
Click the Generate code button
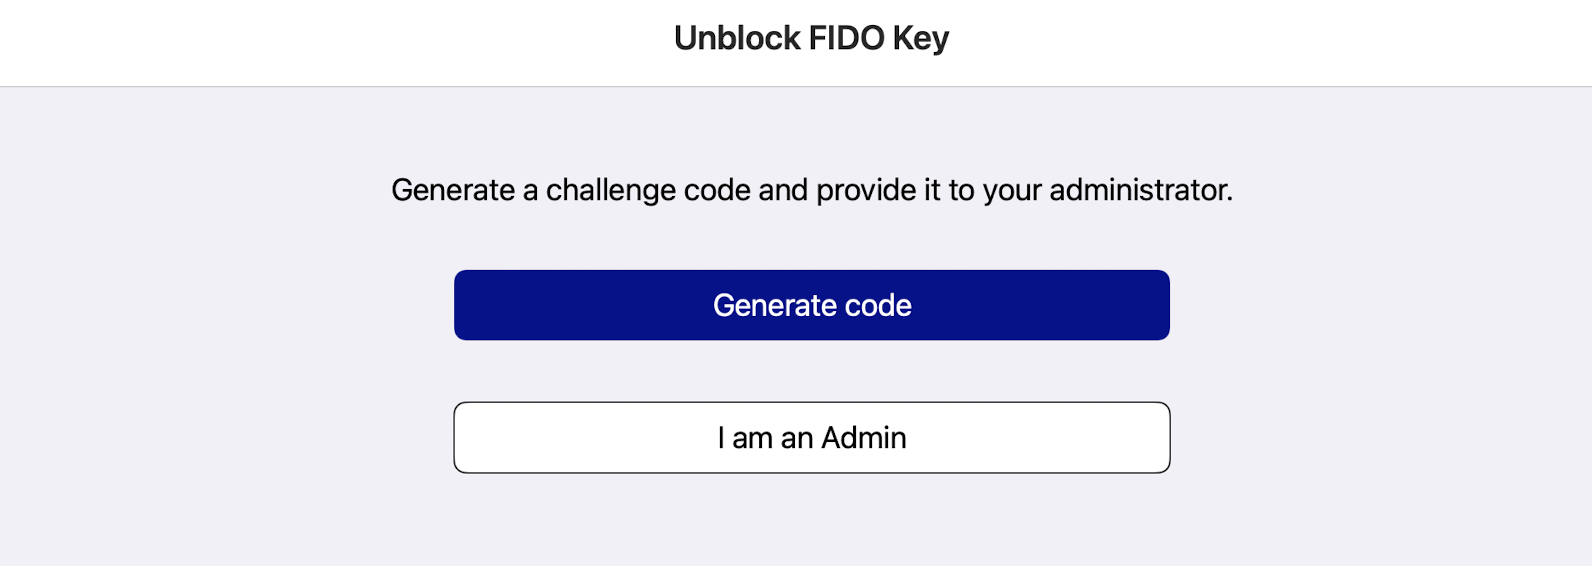(811, 305)
